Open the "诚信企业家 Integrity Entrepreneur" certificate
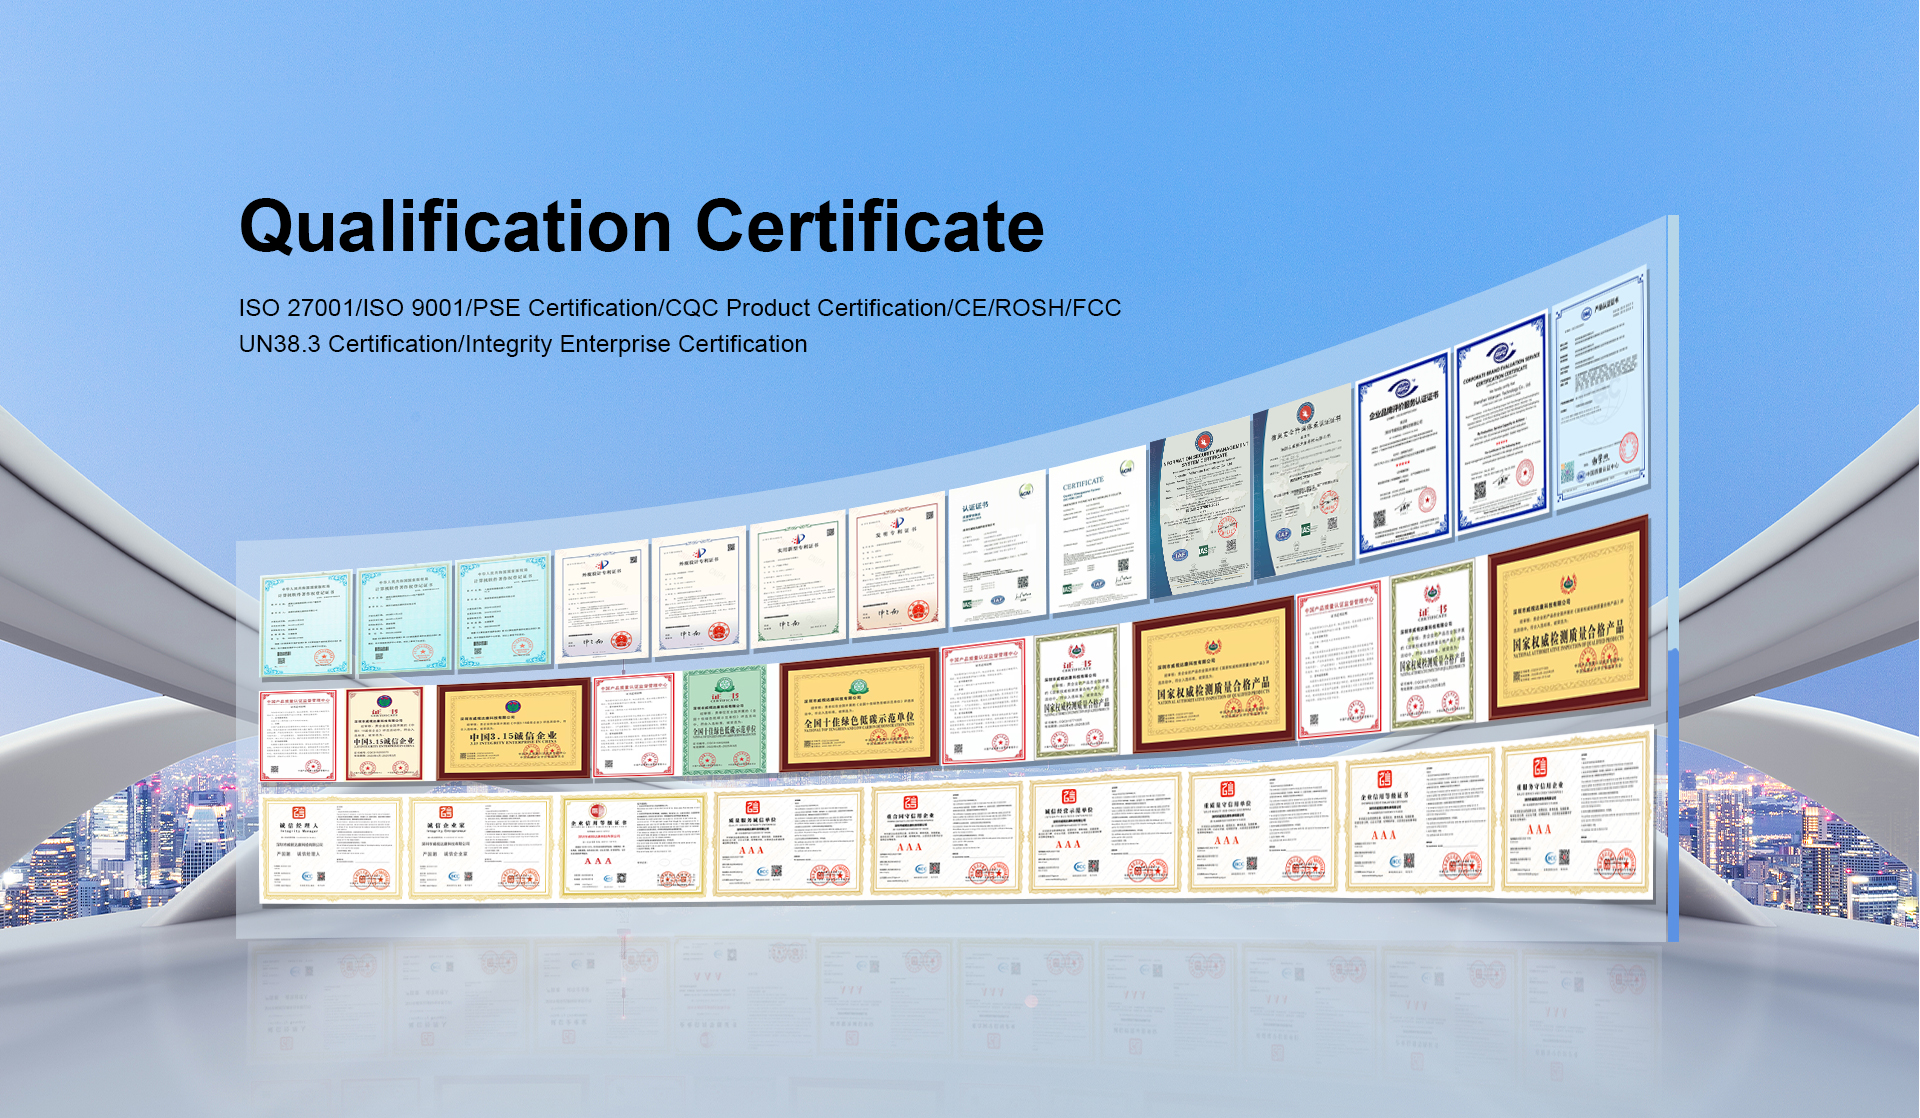This screenshot has width=1920, height=1118. coord(480,846)
